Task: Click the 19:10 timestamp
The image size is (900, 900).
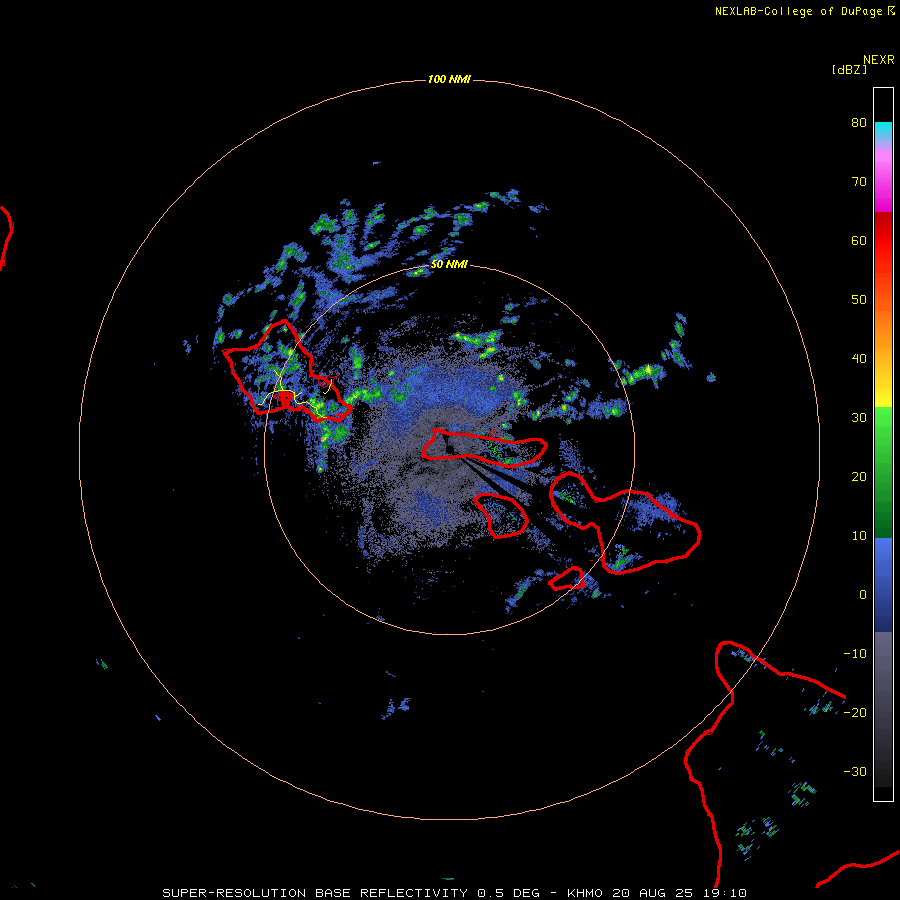Action: pos(724,893)
